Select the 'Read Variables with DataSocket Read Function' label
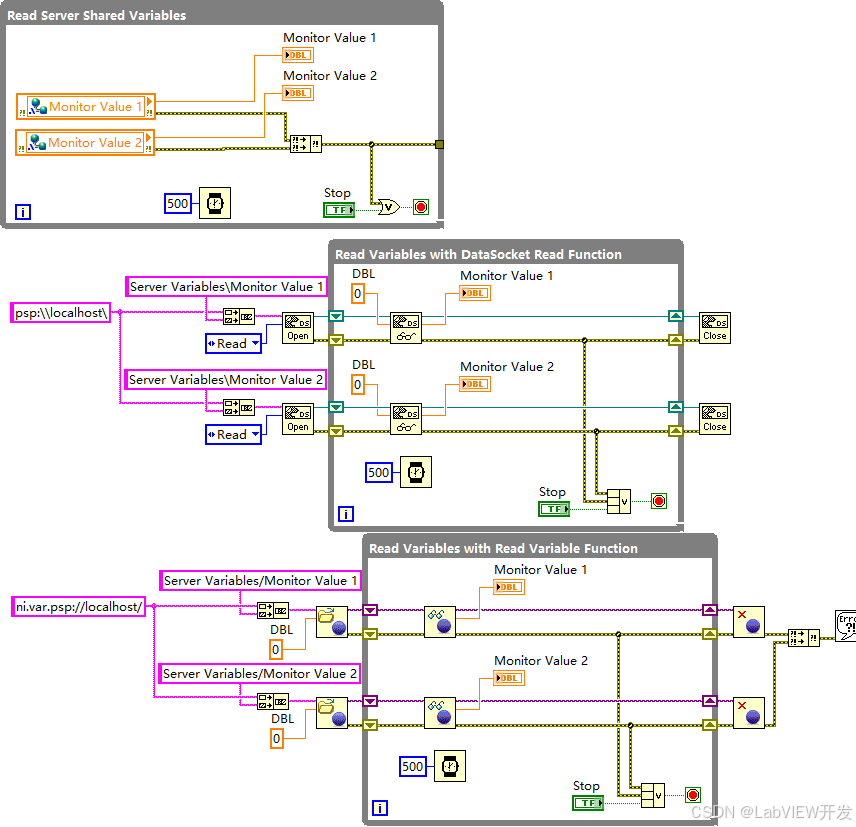856x827 pixels. point(478,254)
